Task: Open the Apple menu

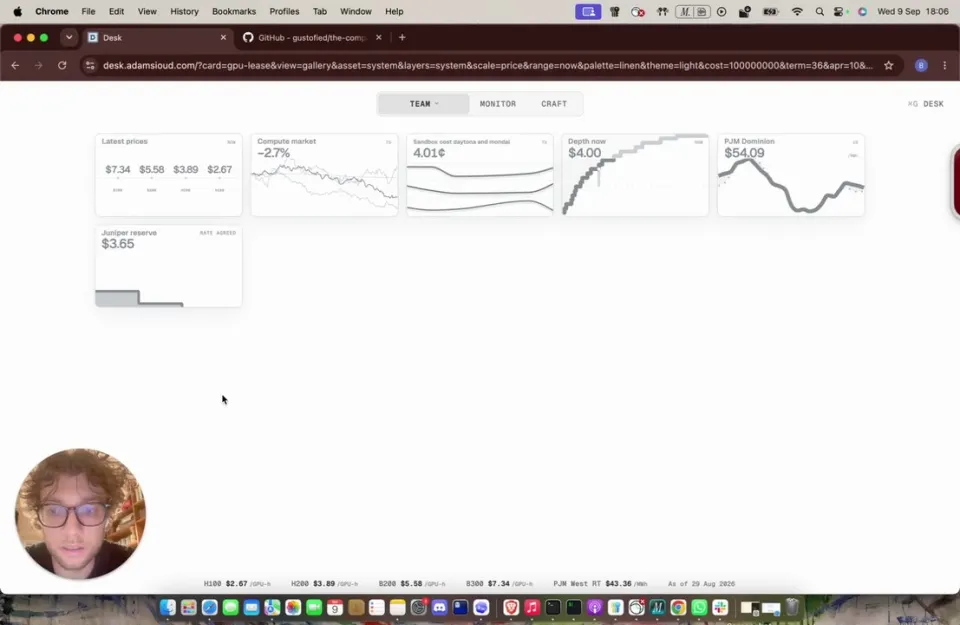Action: pos(17,12)
